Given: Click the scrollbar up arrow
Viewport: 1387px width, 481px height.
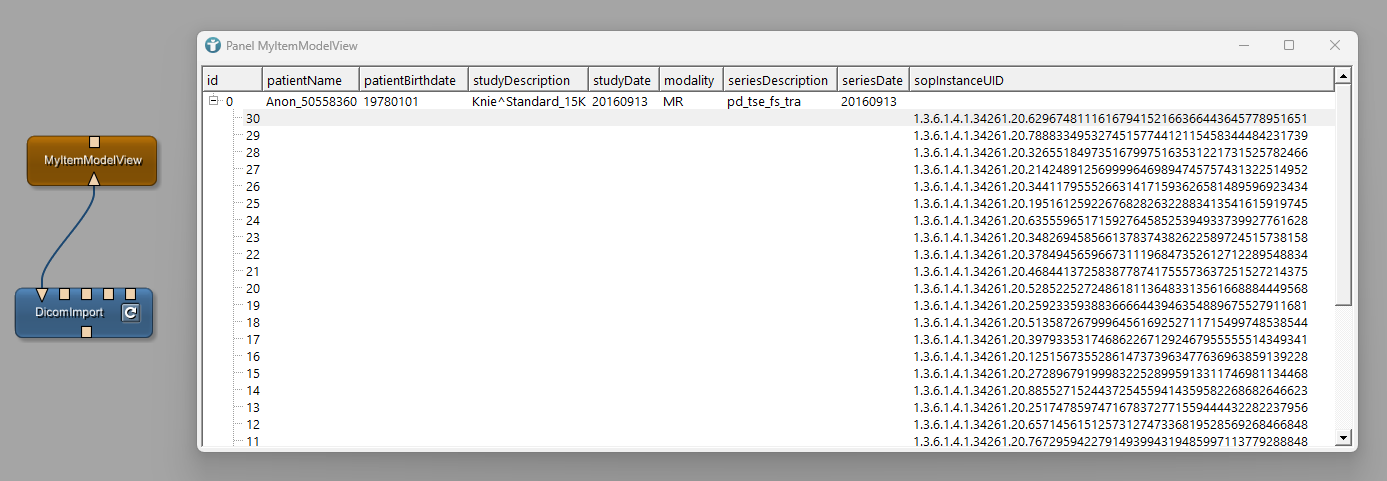Looking at the screenshot, I should coord(1343,75).
